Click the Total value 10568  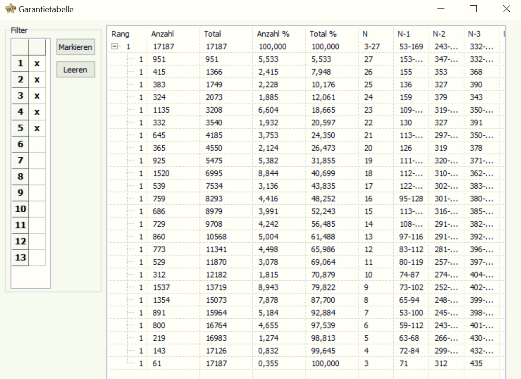pyautogui.click(x=216, y=237)
